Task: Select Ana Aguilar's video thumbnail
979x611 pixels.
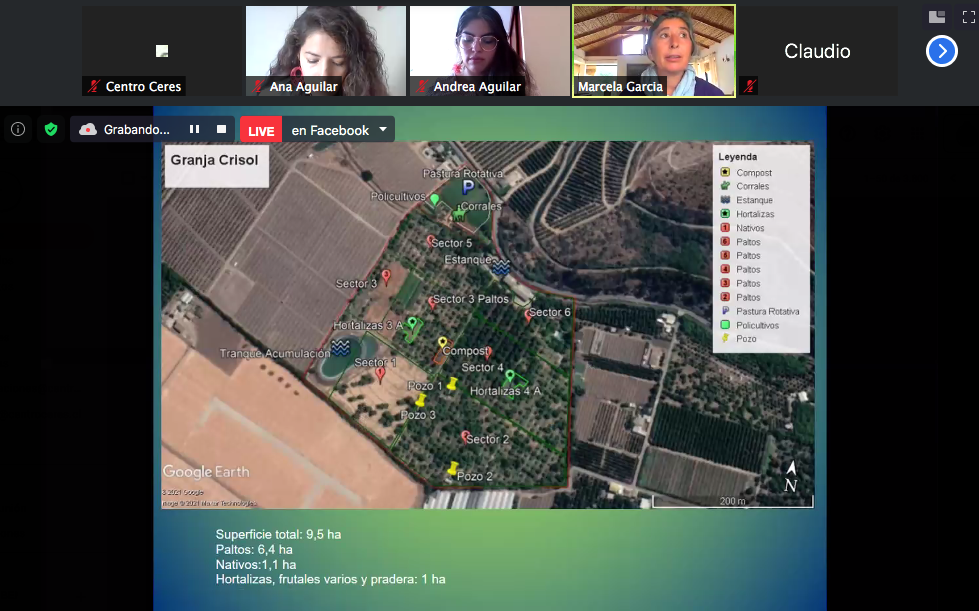Action: [x=326, y=51]
